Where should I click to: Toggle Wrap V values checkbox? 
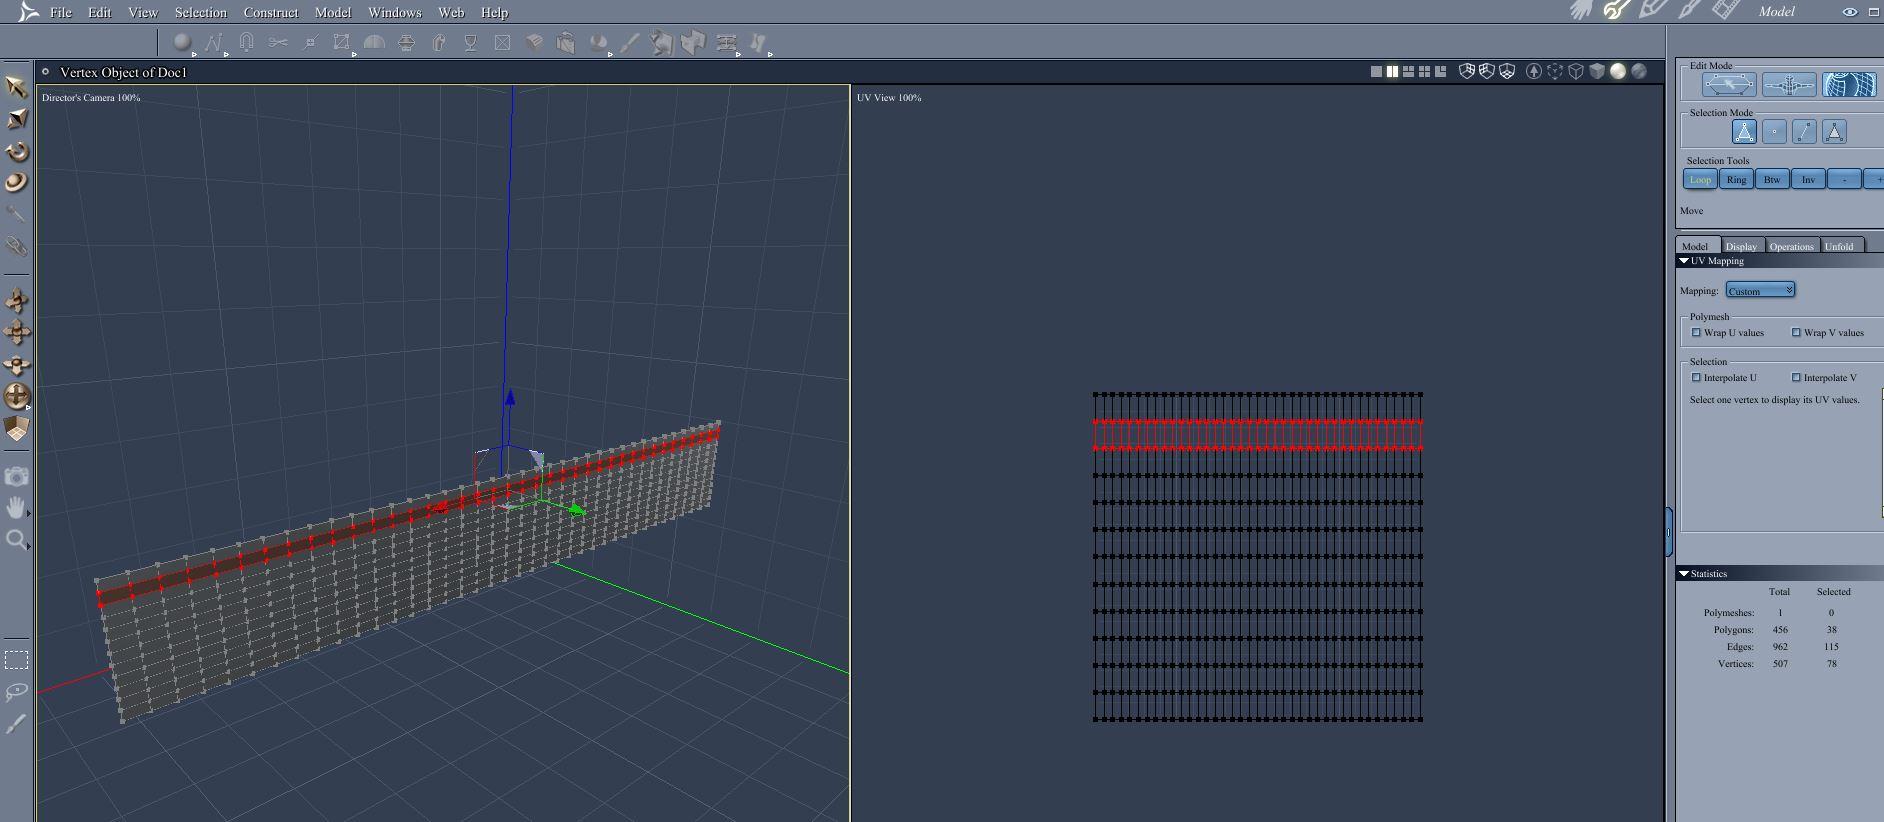pyautogui.click(x=1796, y=333)
